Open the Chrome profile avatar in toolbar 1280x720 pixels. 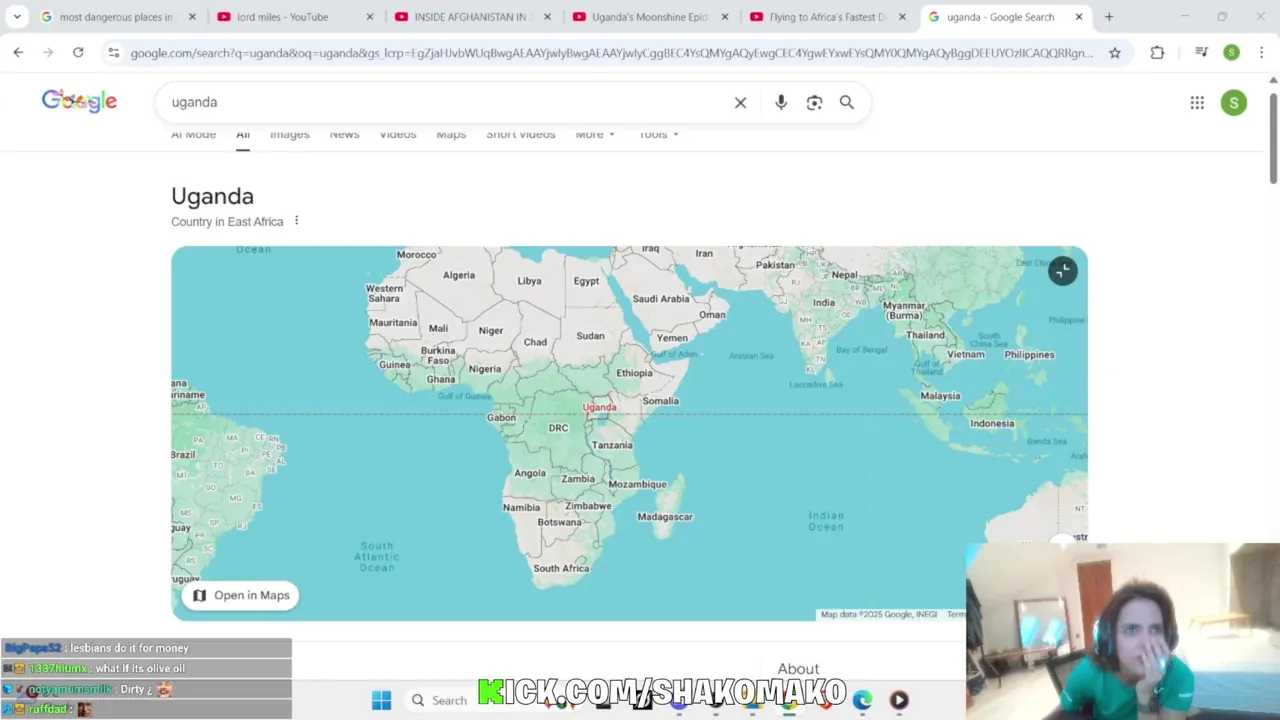1232,52
